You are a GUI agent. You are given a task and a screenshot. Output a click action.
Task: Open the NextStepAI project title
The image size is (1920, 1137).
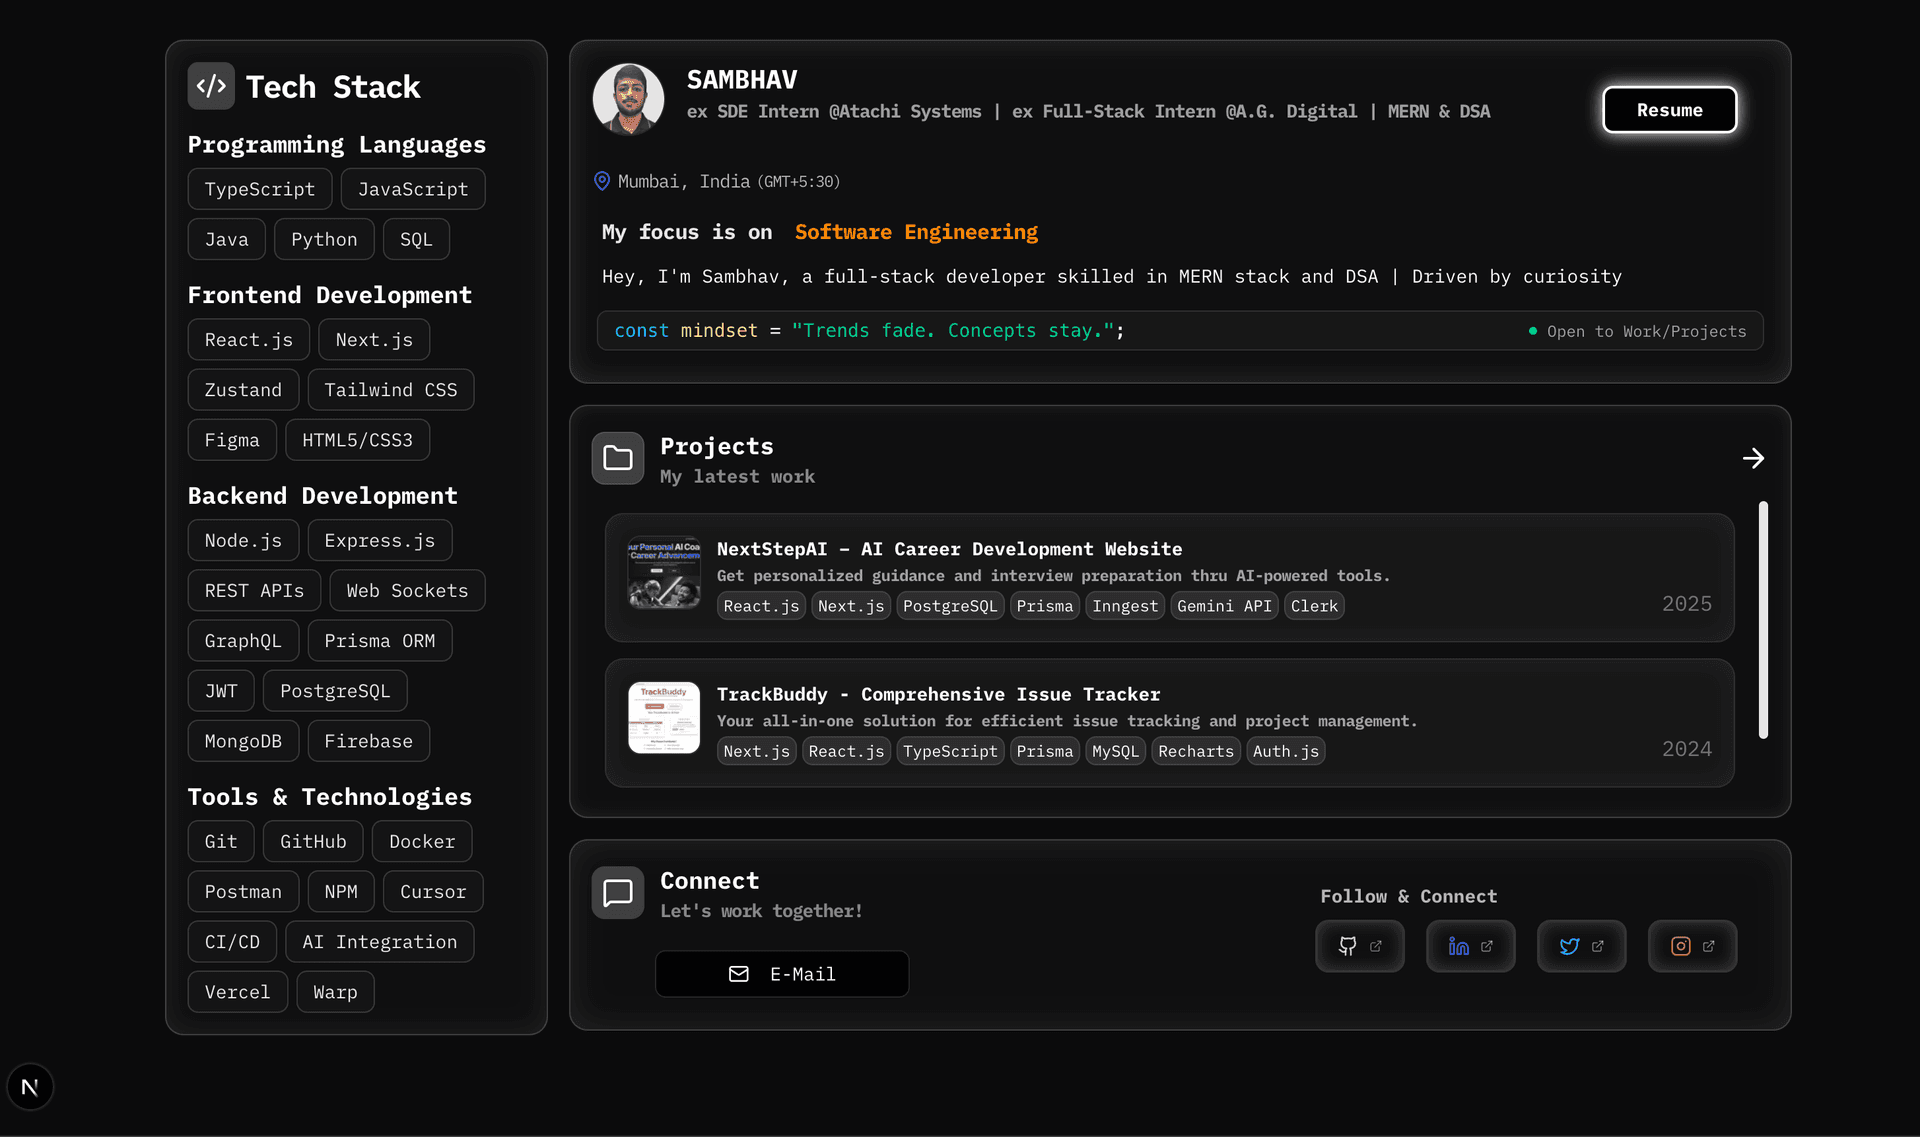948,549
